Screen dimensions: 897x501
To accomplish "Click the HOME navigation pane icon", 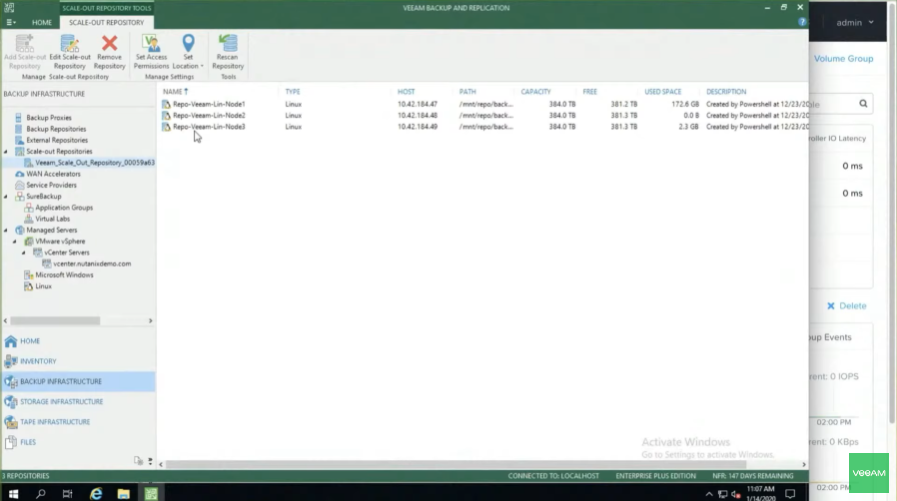I will (11, 341).
